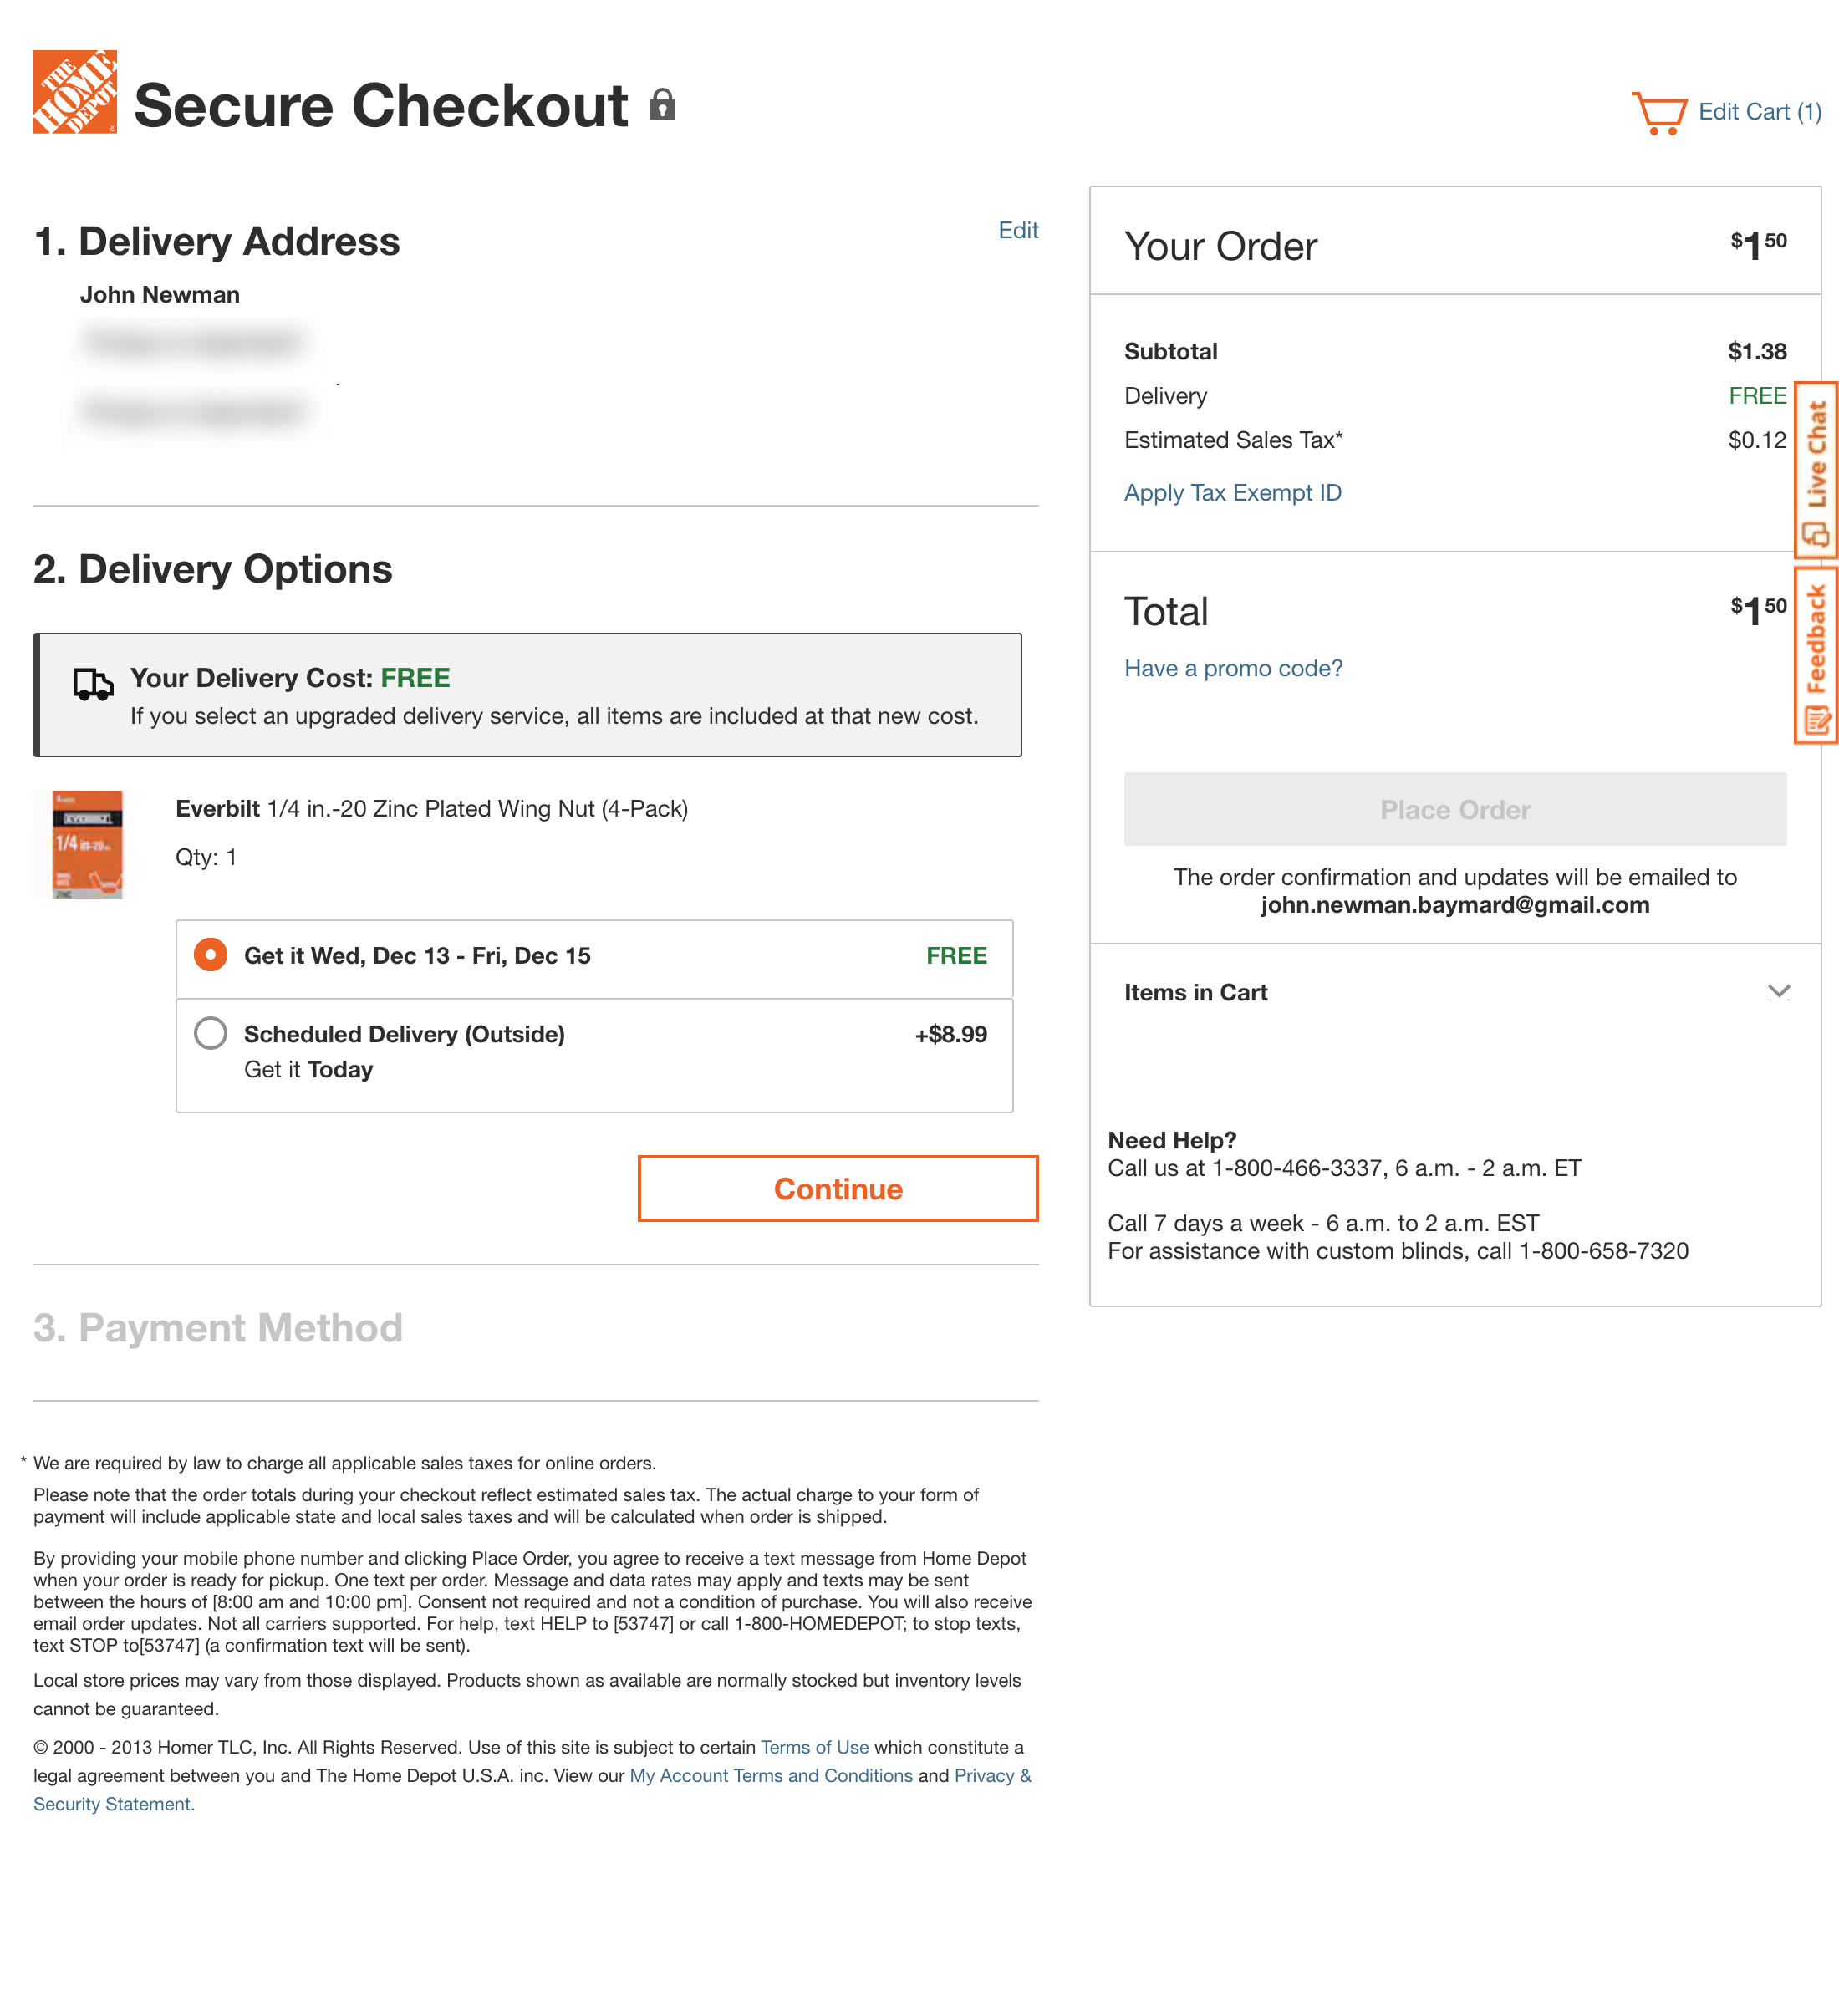Click Have a promo code?

point(1233,667)
